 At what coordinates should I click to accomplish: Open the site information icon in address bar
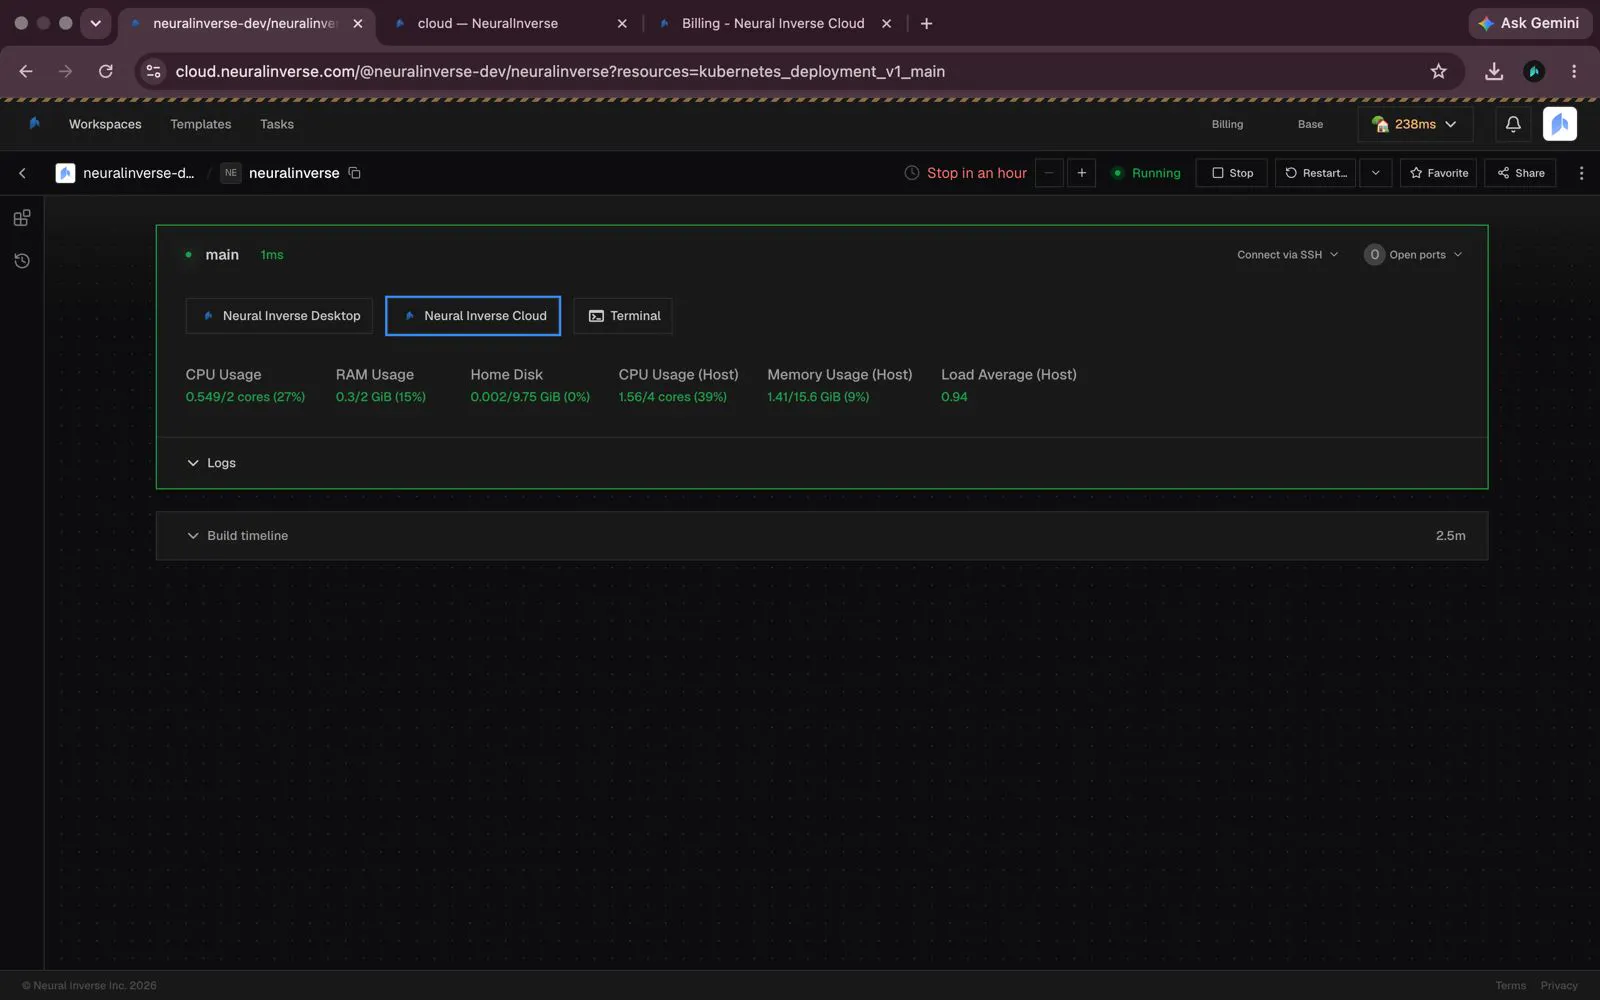153,71
